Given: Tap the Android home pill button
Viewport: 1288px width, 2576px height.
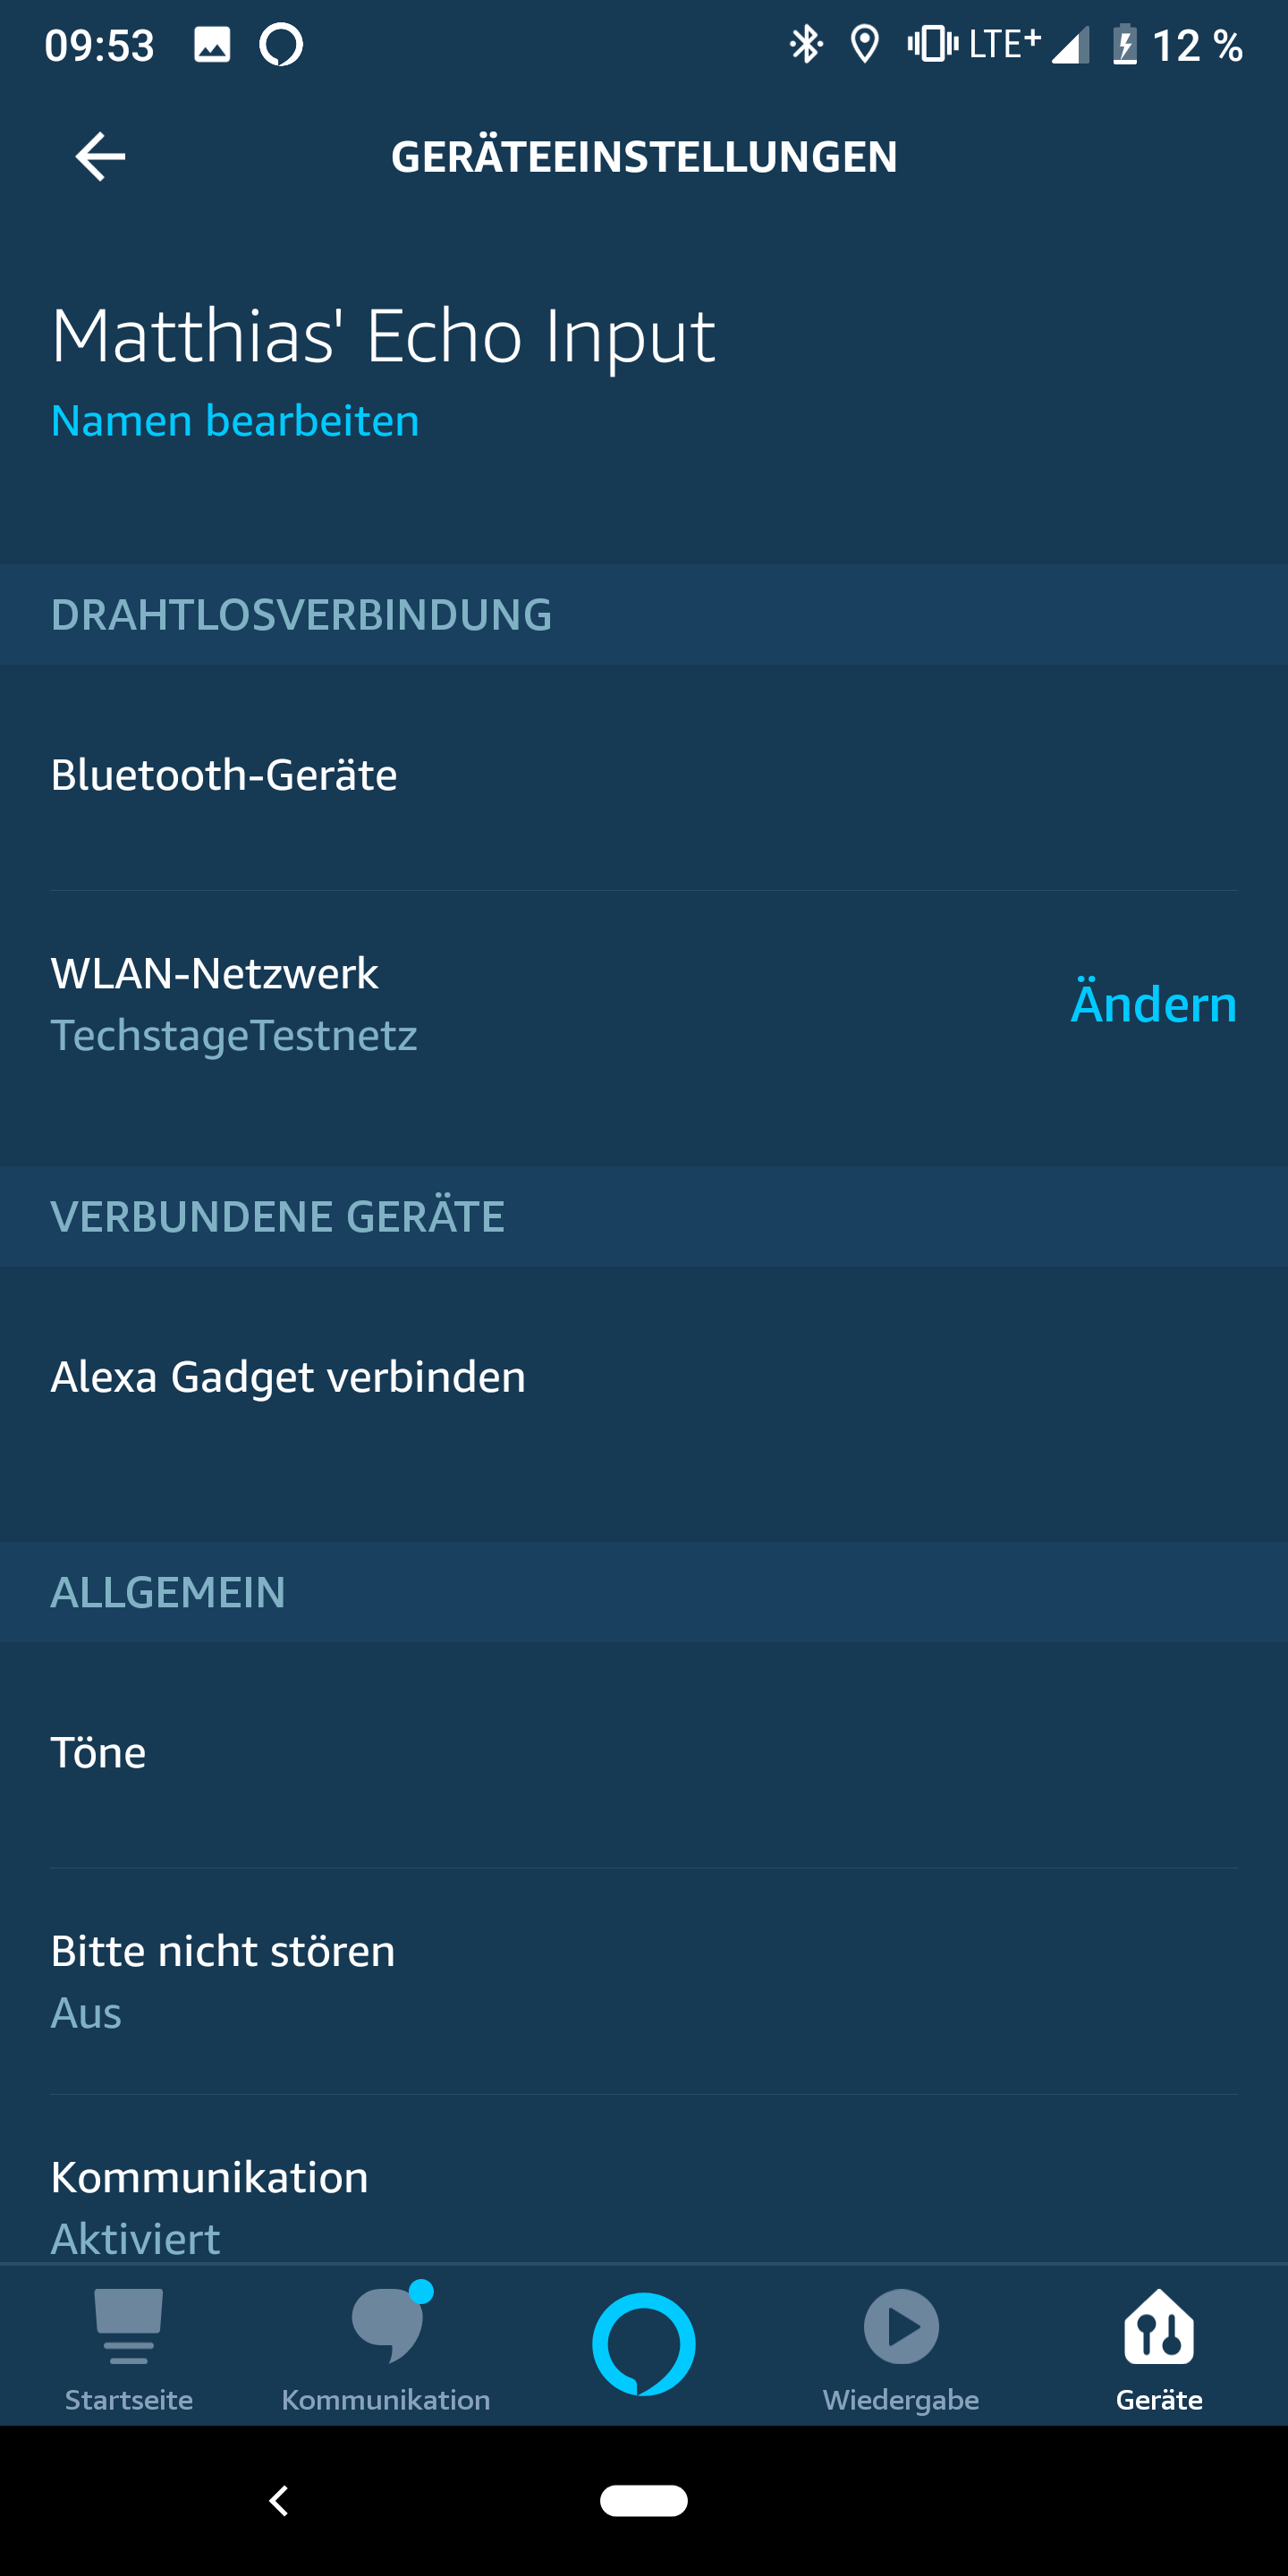Looking at the screenshot, I should coord(644,2500).
